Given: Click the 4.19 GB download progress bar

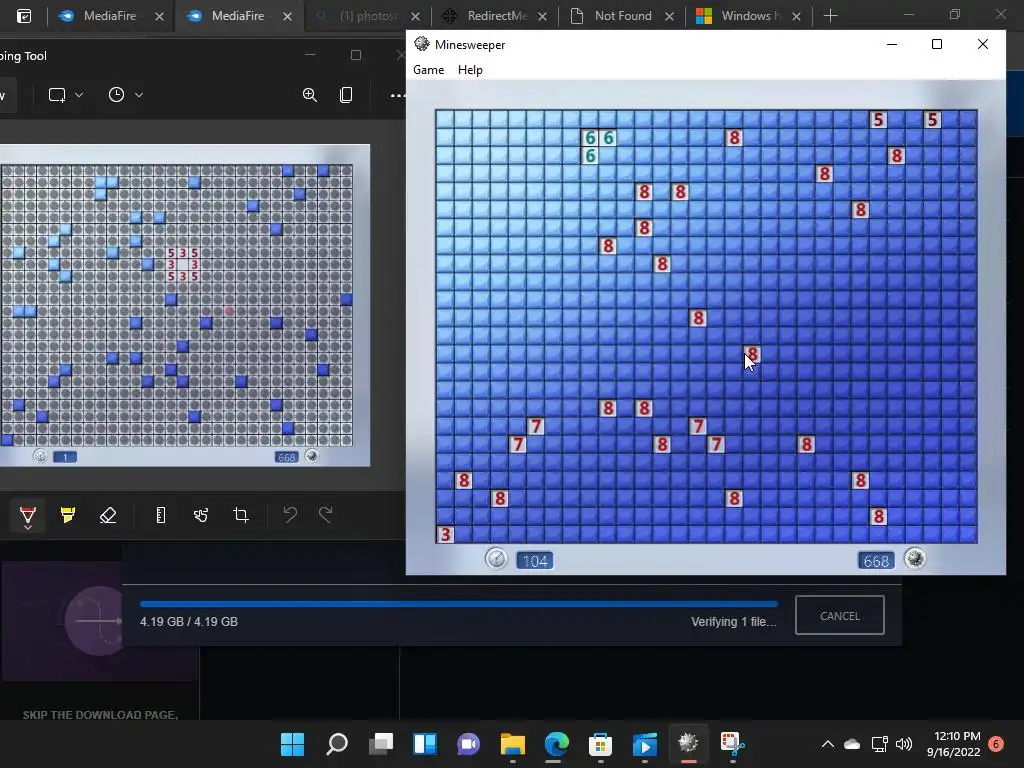Looking at the screenshot, I should point(458,604).
